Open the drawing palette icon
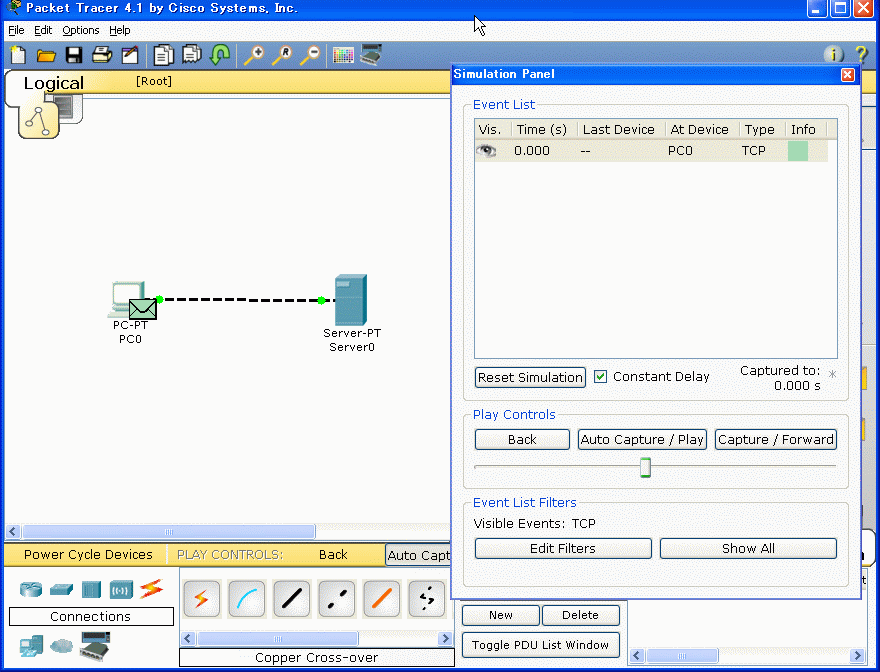 (x=343, y=55)
